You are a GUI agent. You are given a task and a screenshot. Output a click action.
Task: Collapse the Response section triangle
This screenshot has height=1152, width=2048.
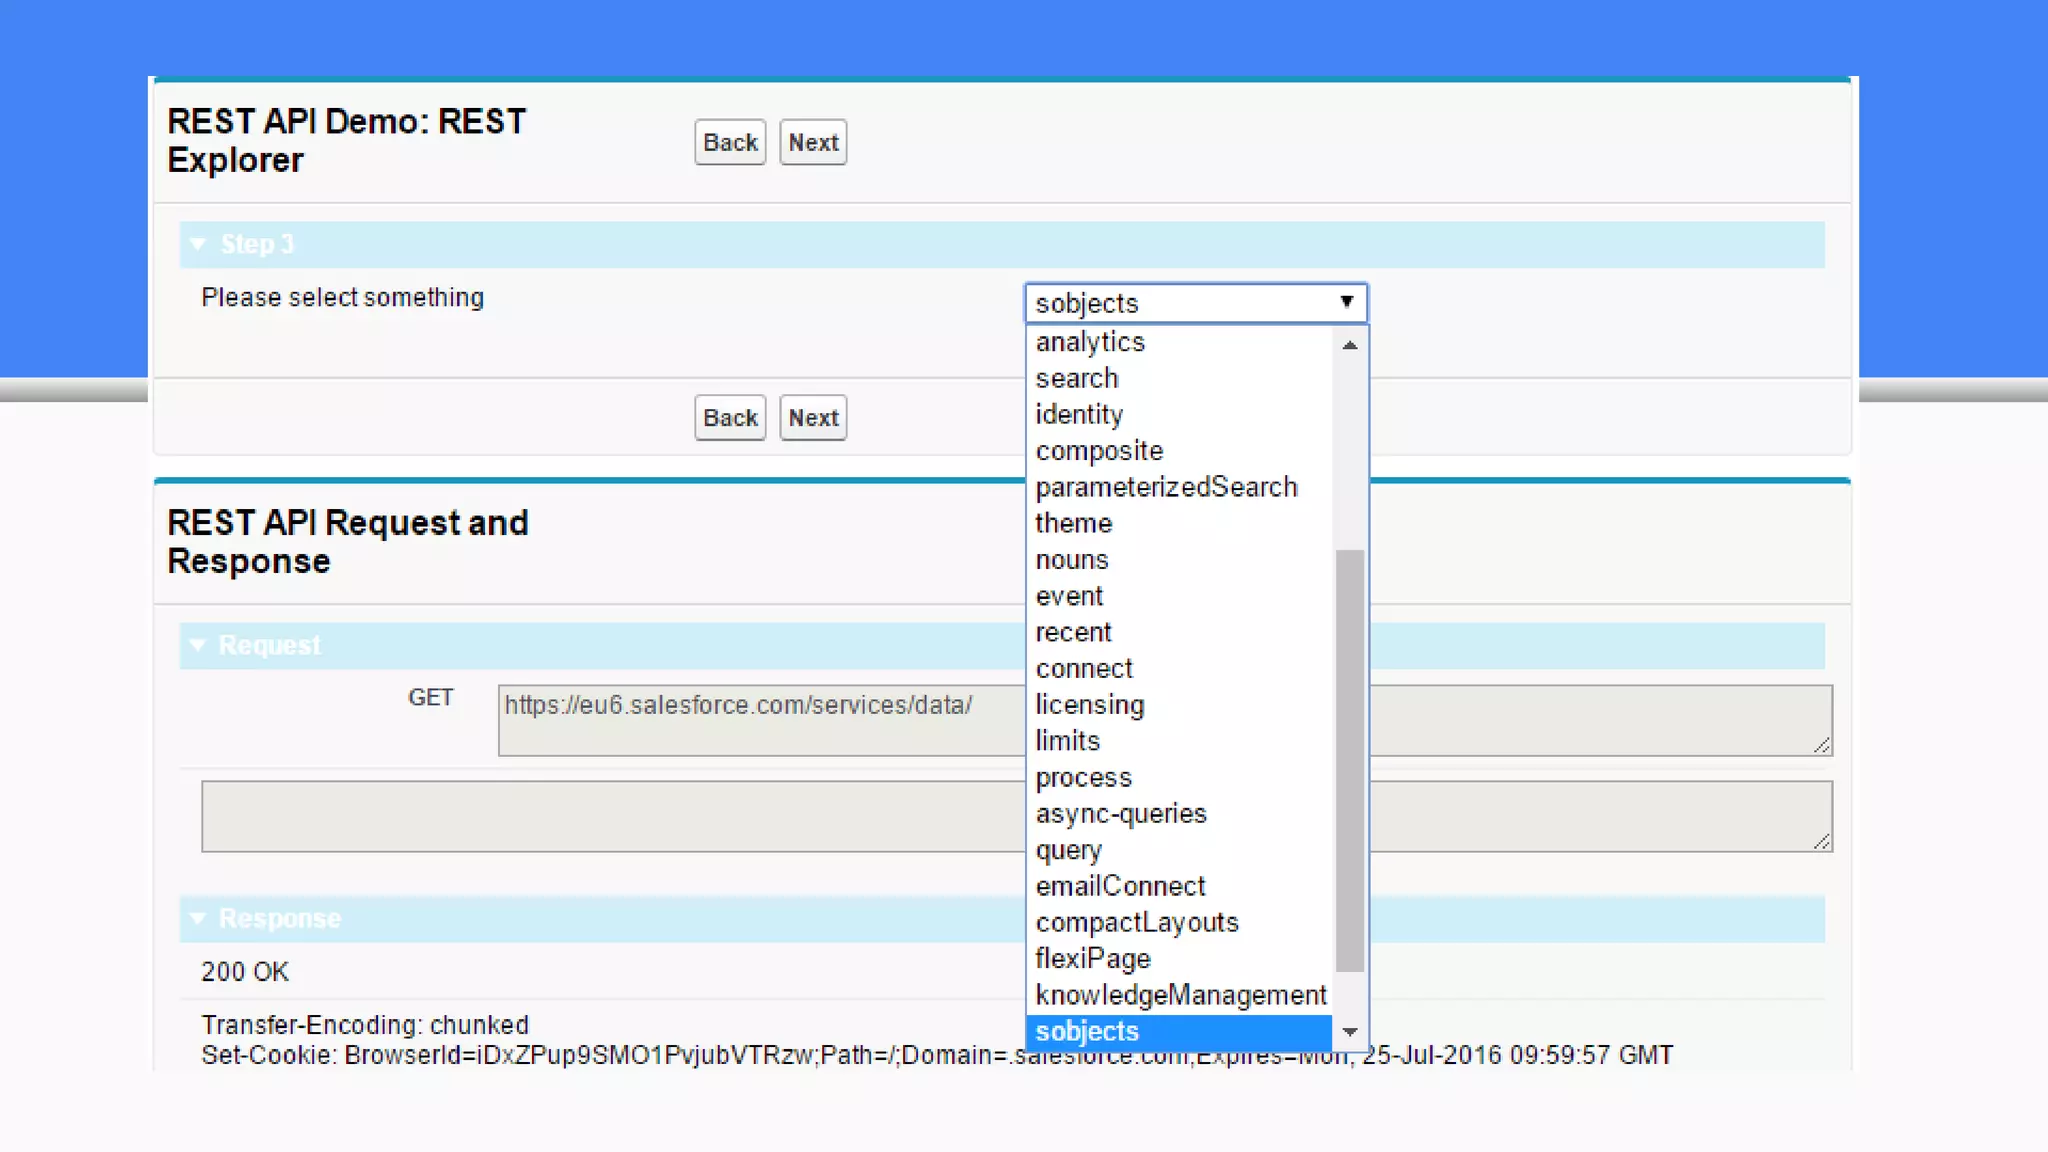click(198, 918)
